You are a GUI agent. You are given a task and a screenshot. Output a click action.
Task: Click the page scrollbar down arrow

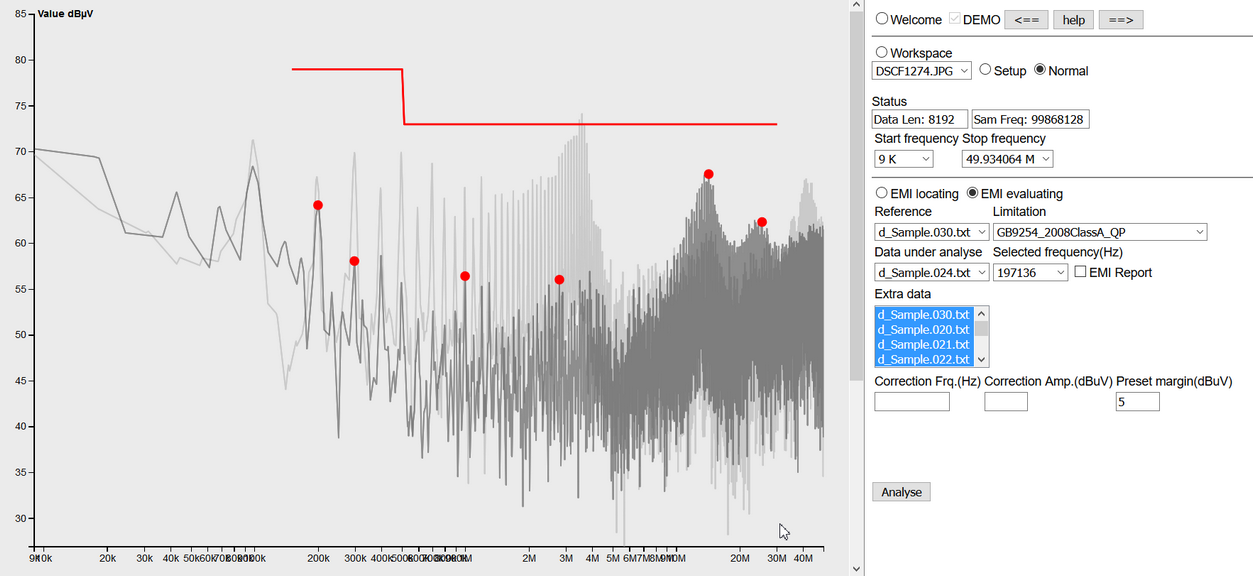tap(856, 568)
